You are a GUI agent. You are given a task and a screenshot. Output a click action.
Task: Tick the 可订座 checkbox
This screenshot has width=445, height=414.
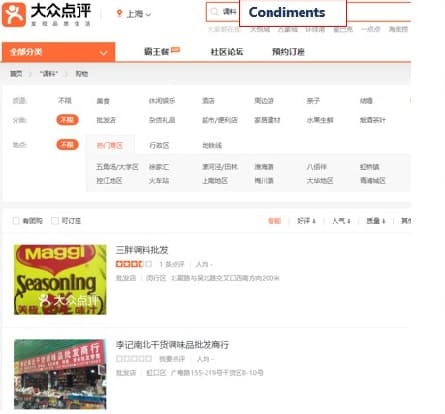(55, 221)
